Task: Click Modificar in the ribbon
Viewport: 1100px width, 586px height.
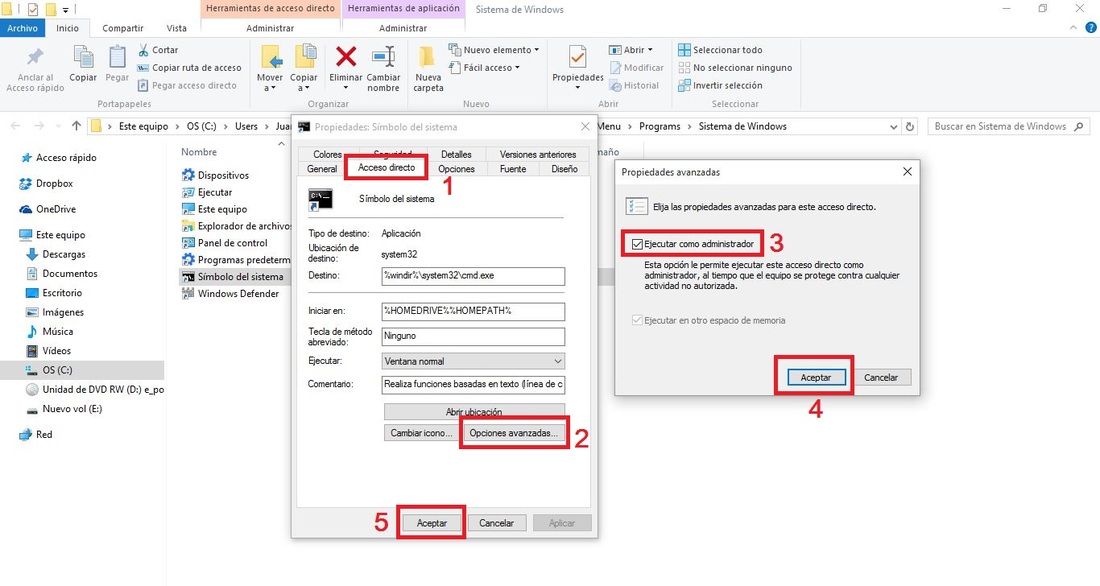Action: pyautogui.click(x=636, y=67)
